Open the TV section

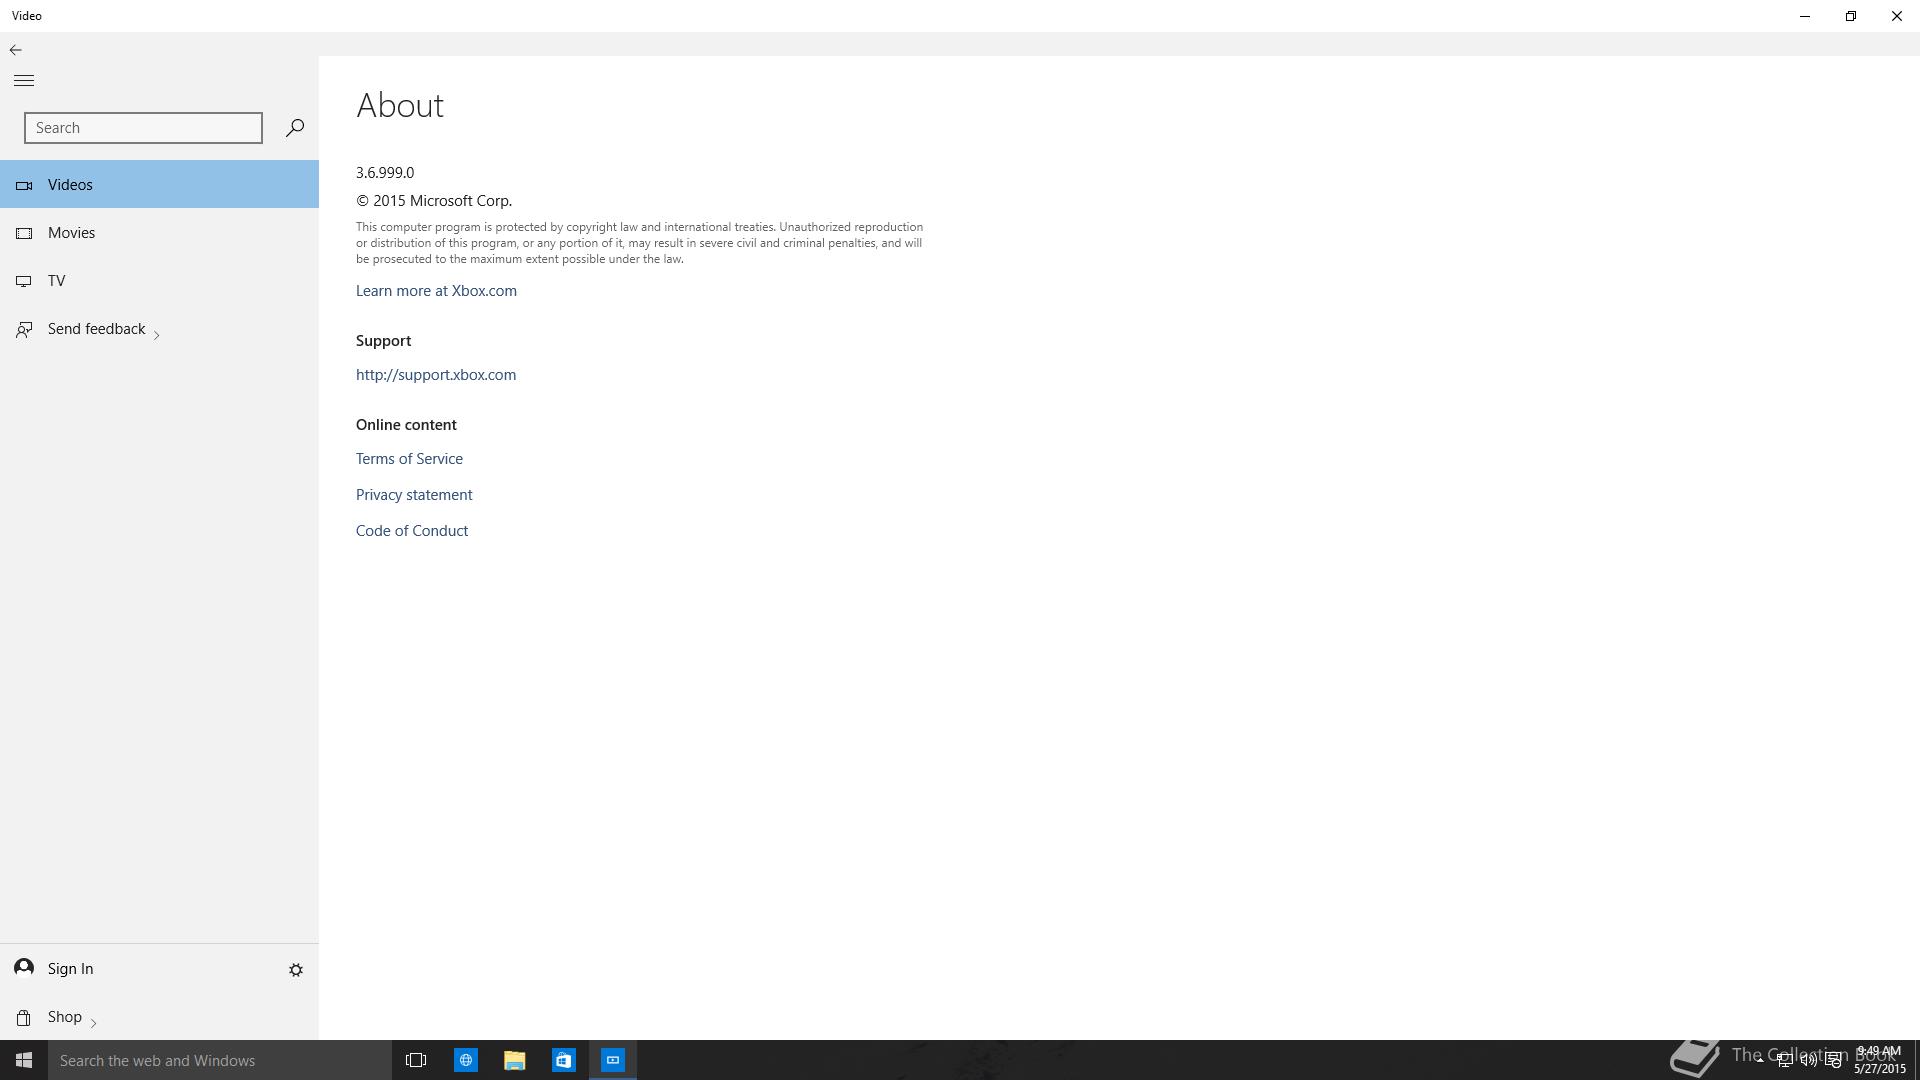[56, 281]
